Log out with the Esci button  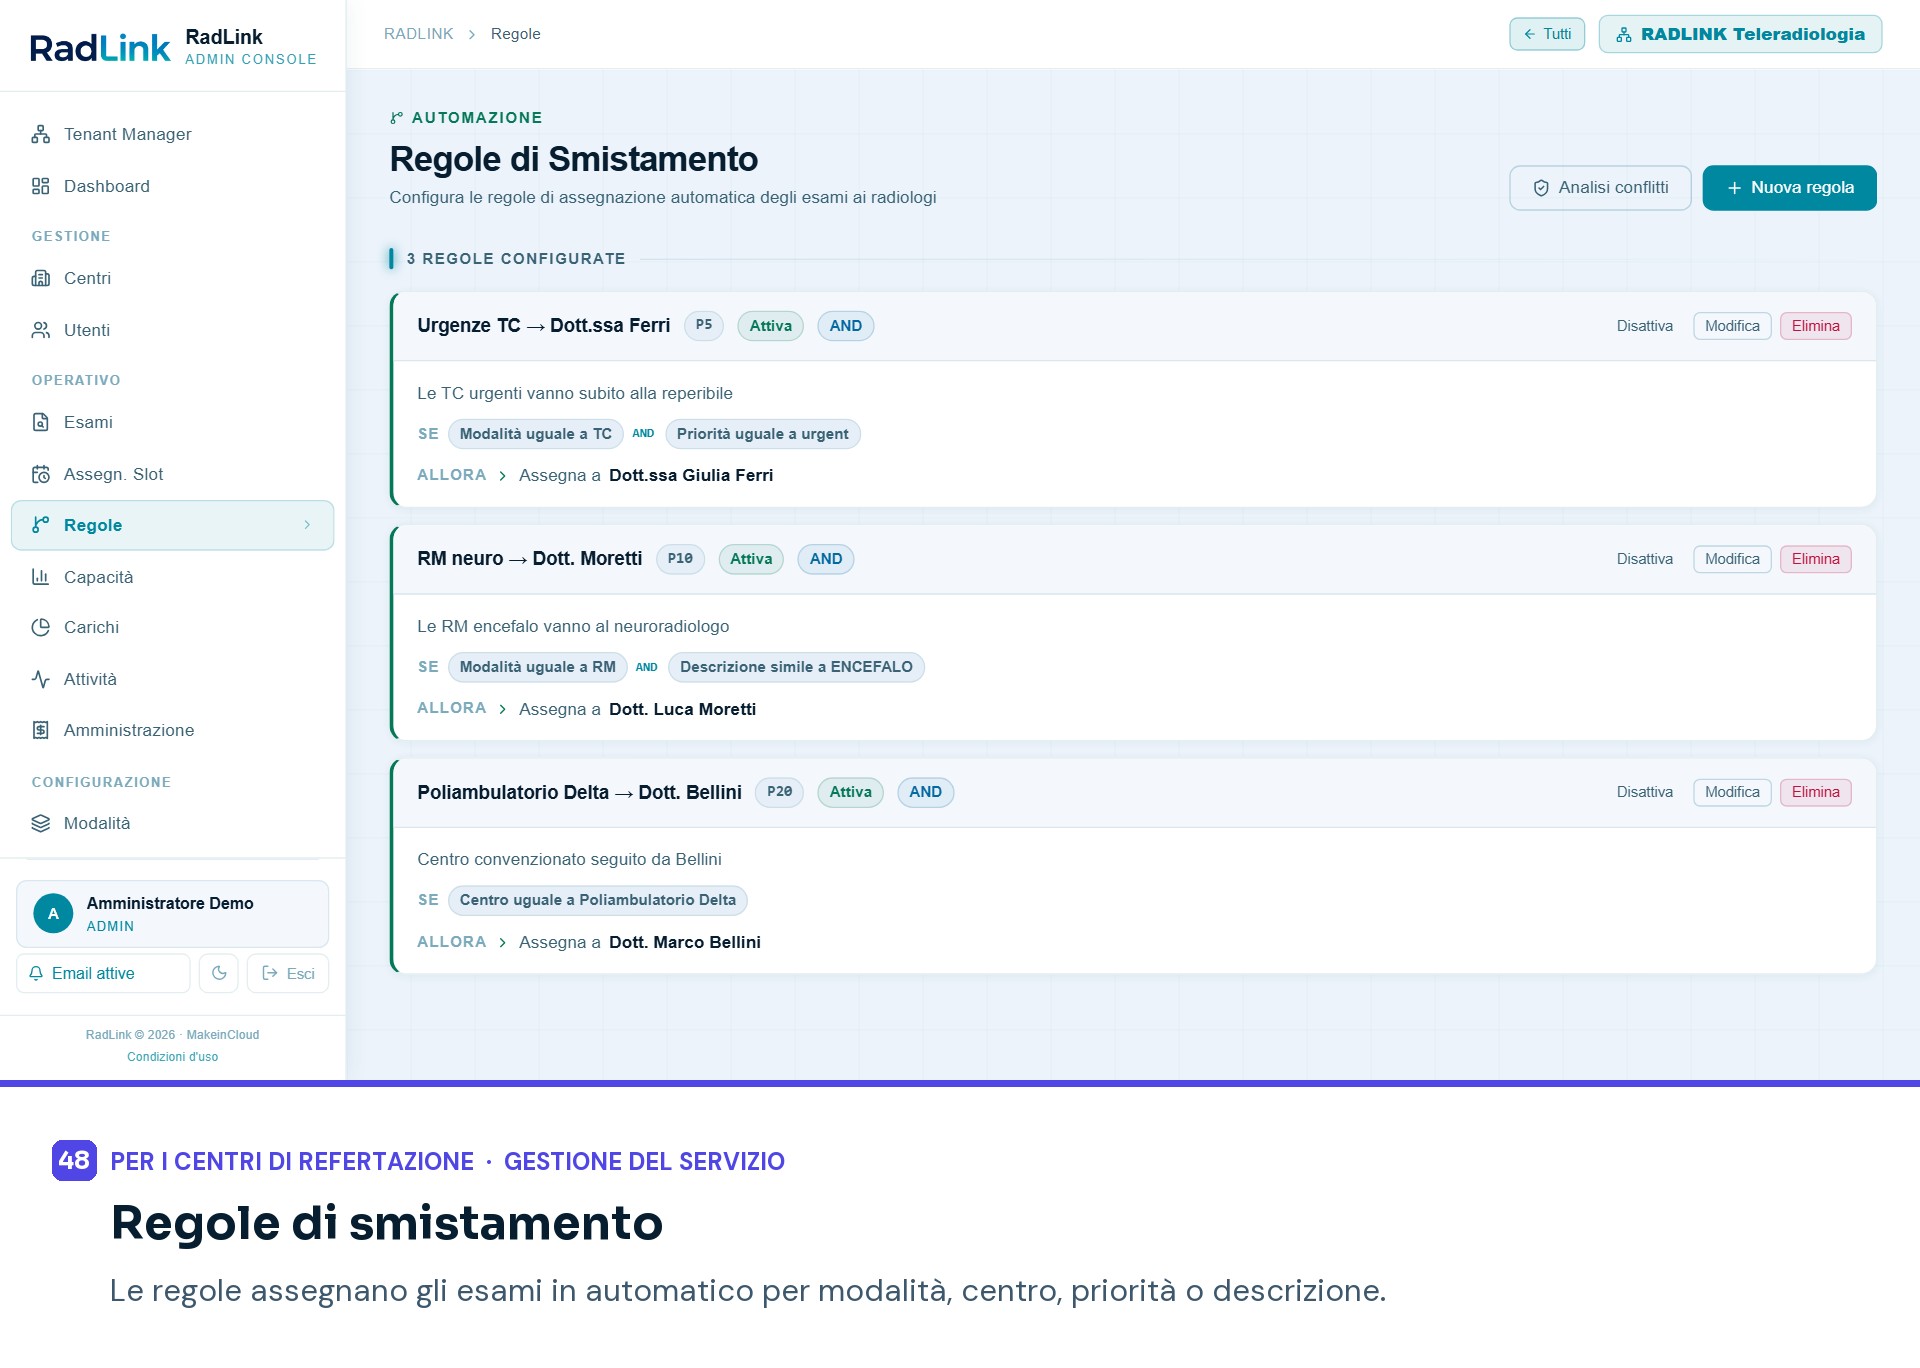(x=288, y=973)
